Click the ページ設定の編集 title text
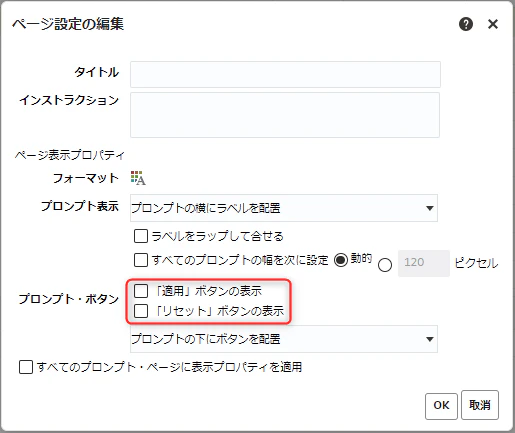This screenshot has width=515, height=433. (x=68, y=24)
